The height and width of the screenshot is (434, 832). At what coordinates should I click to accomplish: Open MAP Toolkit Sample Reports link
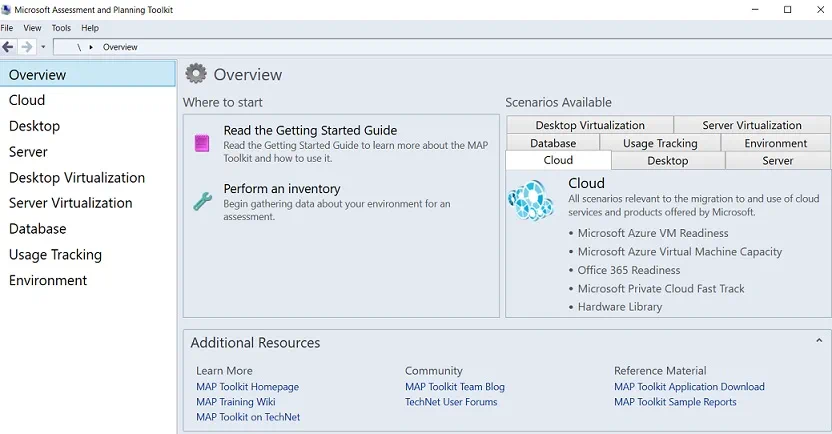pos(675,402)
